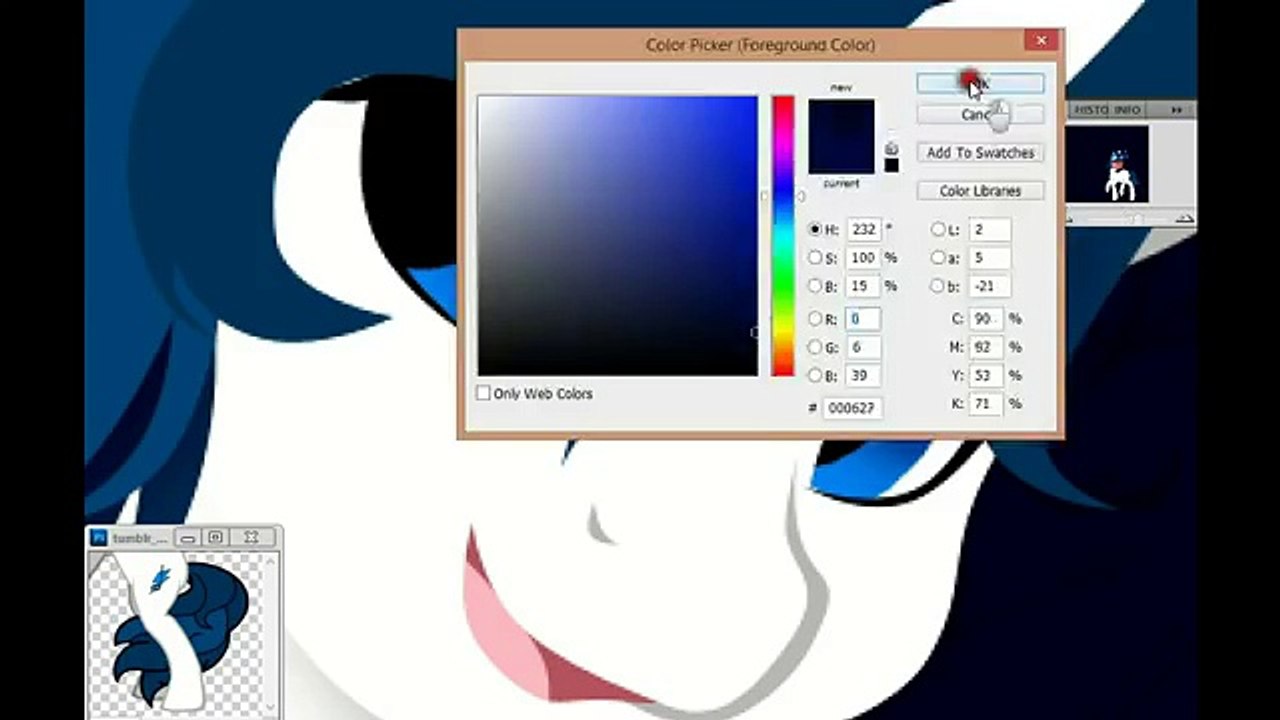
Task: Select the brightness B radio button beside 15
Action: [815, 286]
